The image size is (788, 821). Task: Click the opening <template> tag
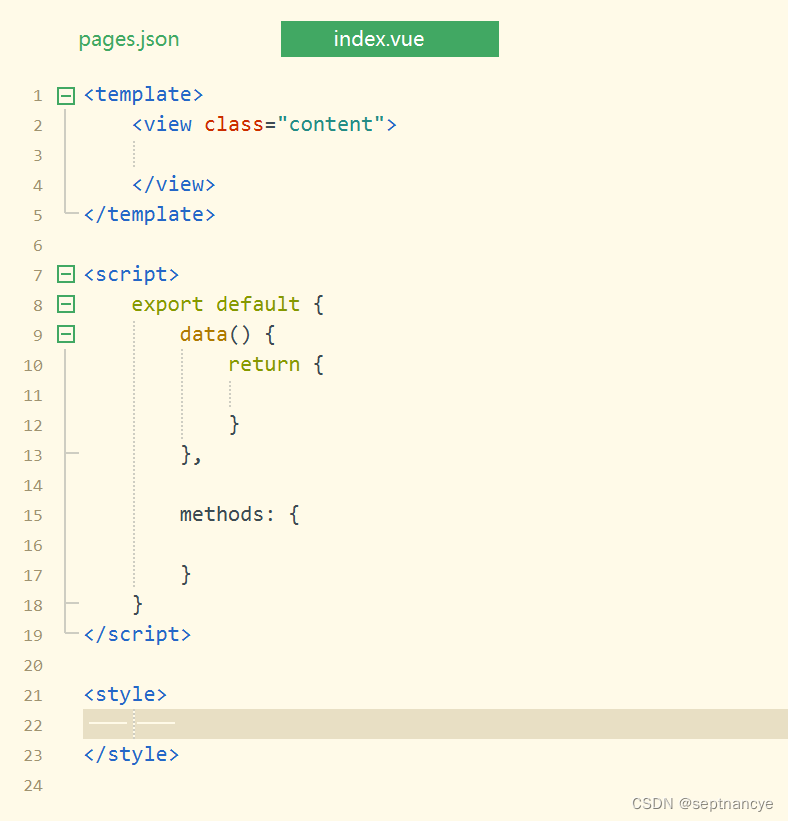click(x=143, y=95)
